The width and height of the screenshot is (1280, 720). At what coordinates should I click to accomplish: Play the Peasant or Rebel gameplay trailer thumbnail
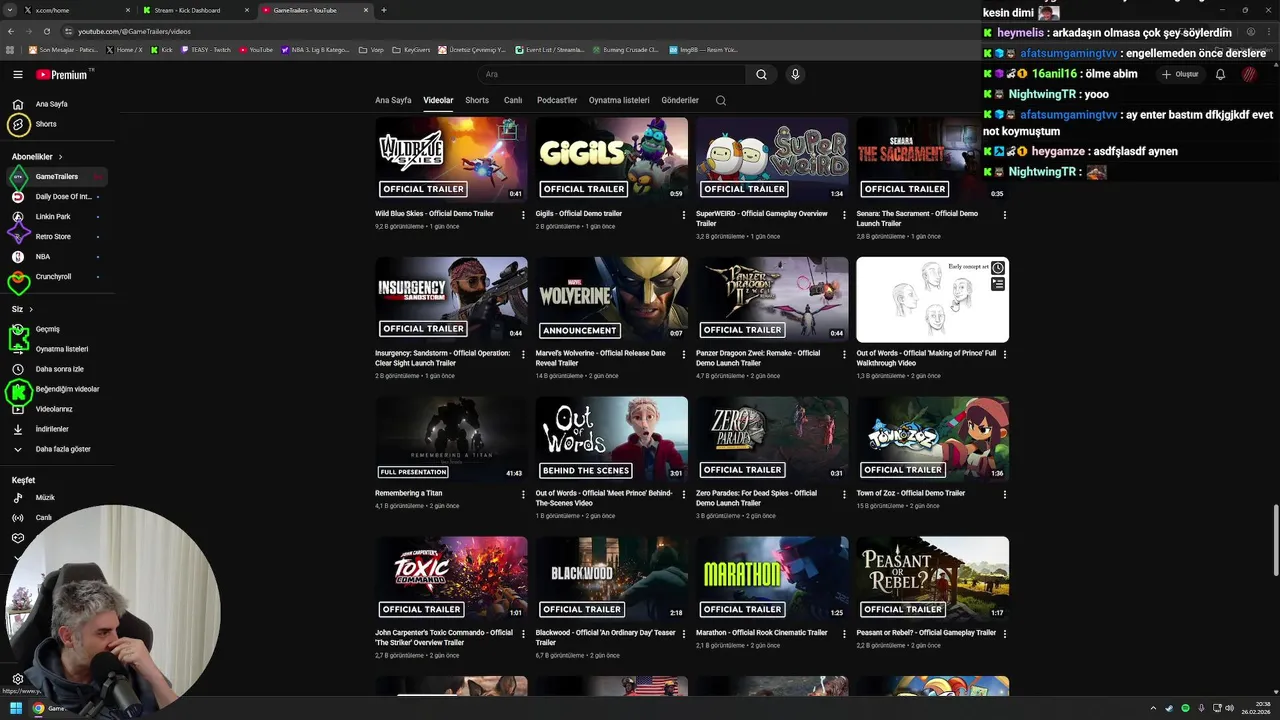pyautogui.click(x=932, y=579)
